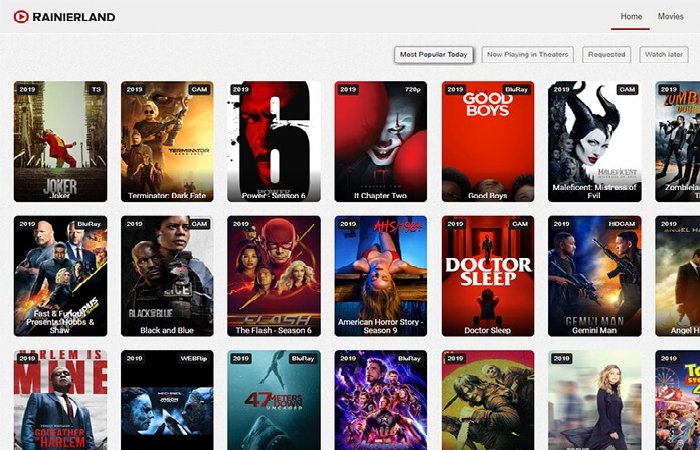Click the 2019 year badge on Joker
Image resolution: width=700 pixels, height=450 pixels.
(27, 89)
